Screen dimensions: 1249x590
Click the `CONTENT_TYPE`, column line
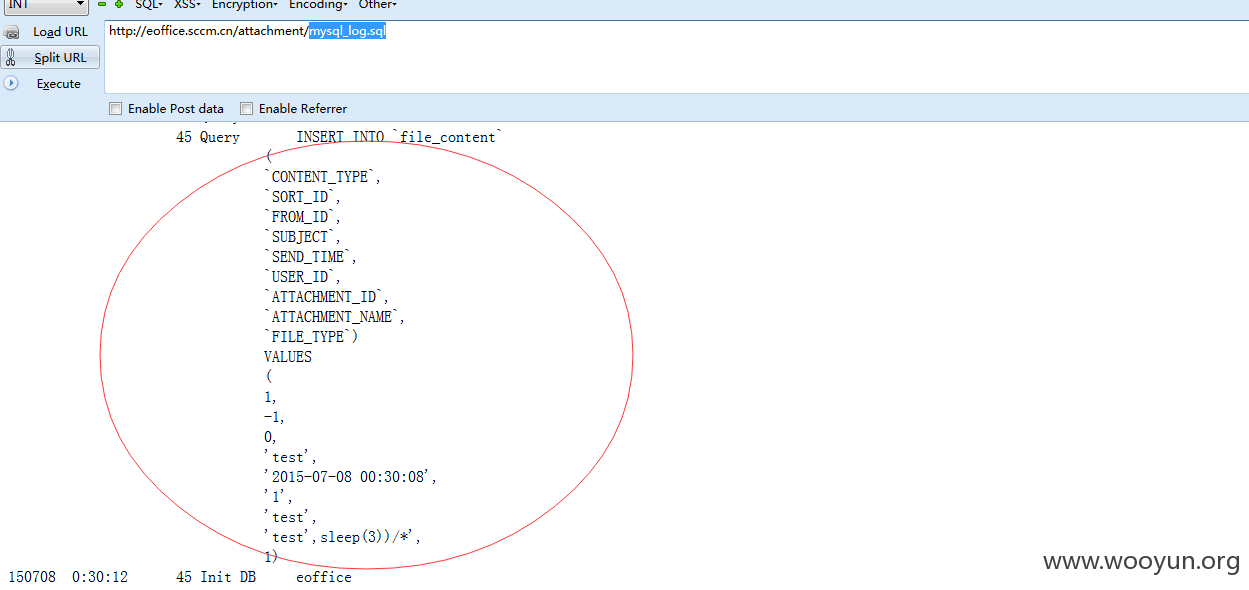pos(323,177)
